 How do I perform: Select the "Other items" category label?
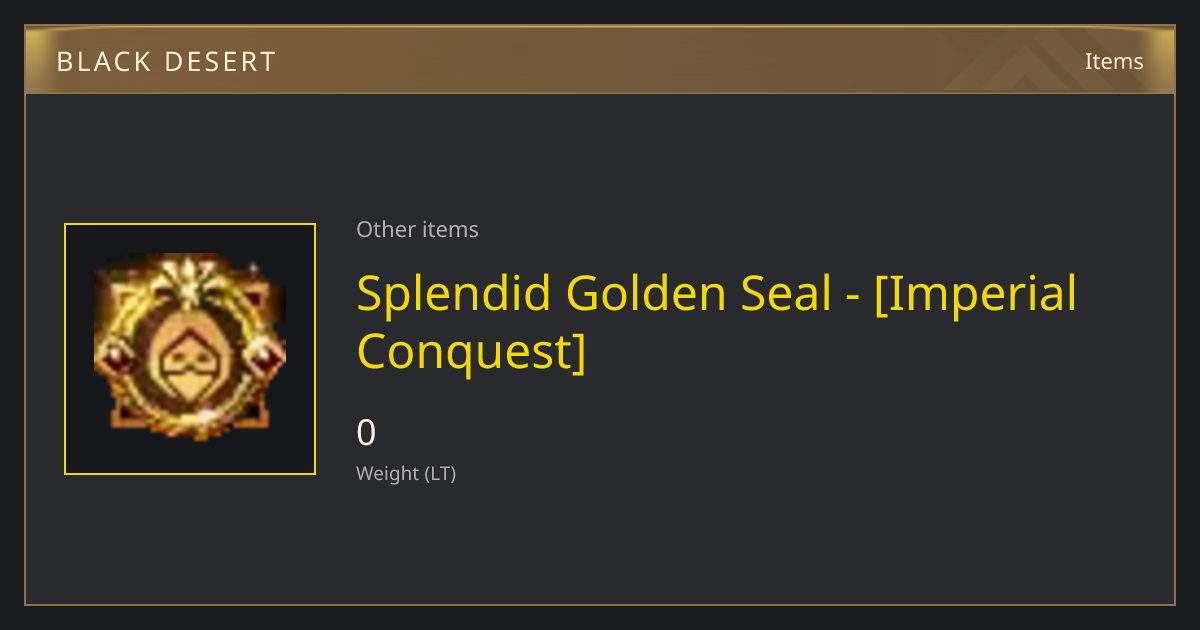pyautogui.click(x=417, y=229)
